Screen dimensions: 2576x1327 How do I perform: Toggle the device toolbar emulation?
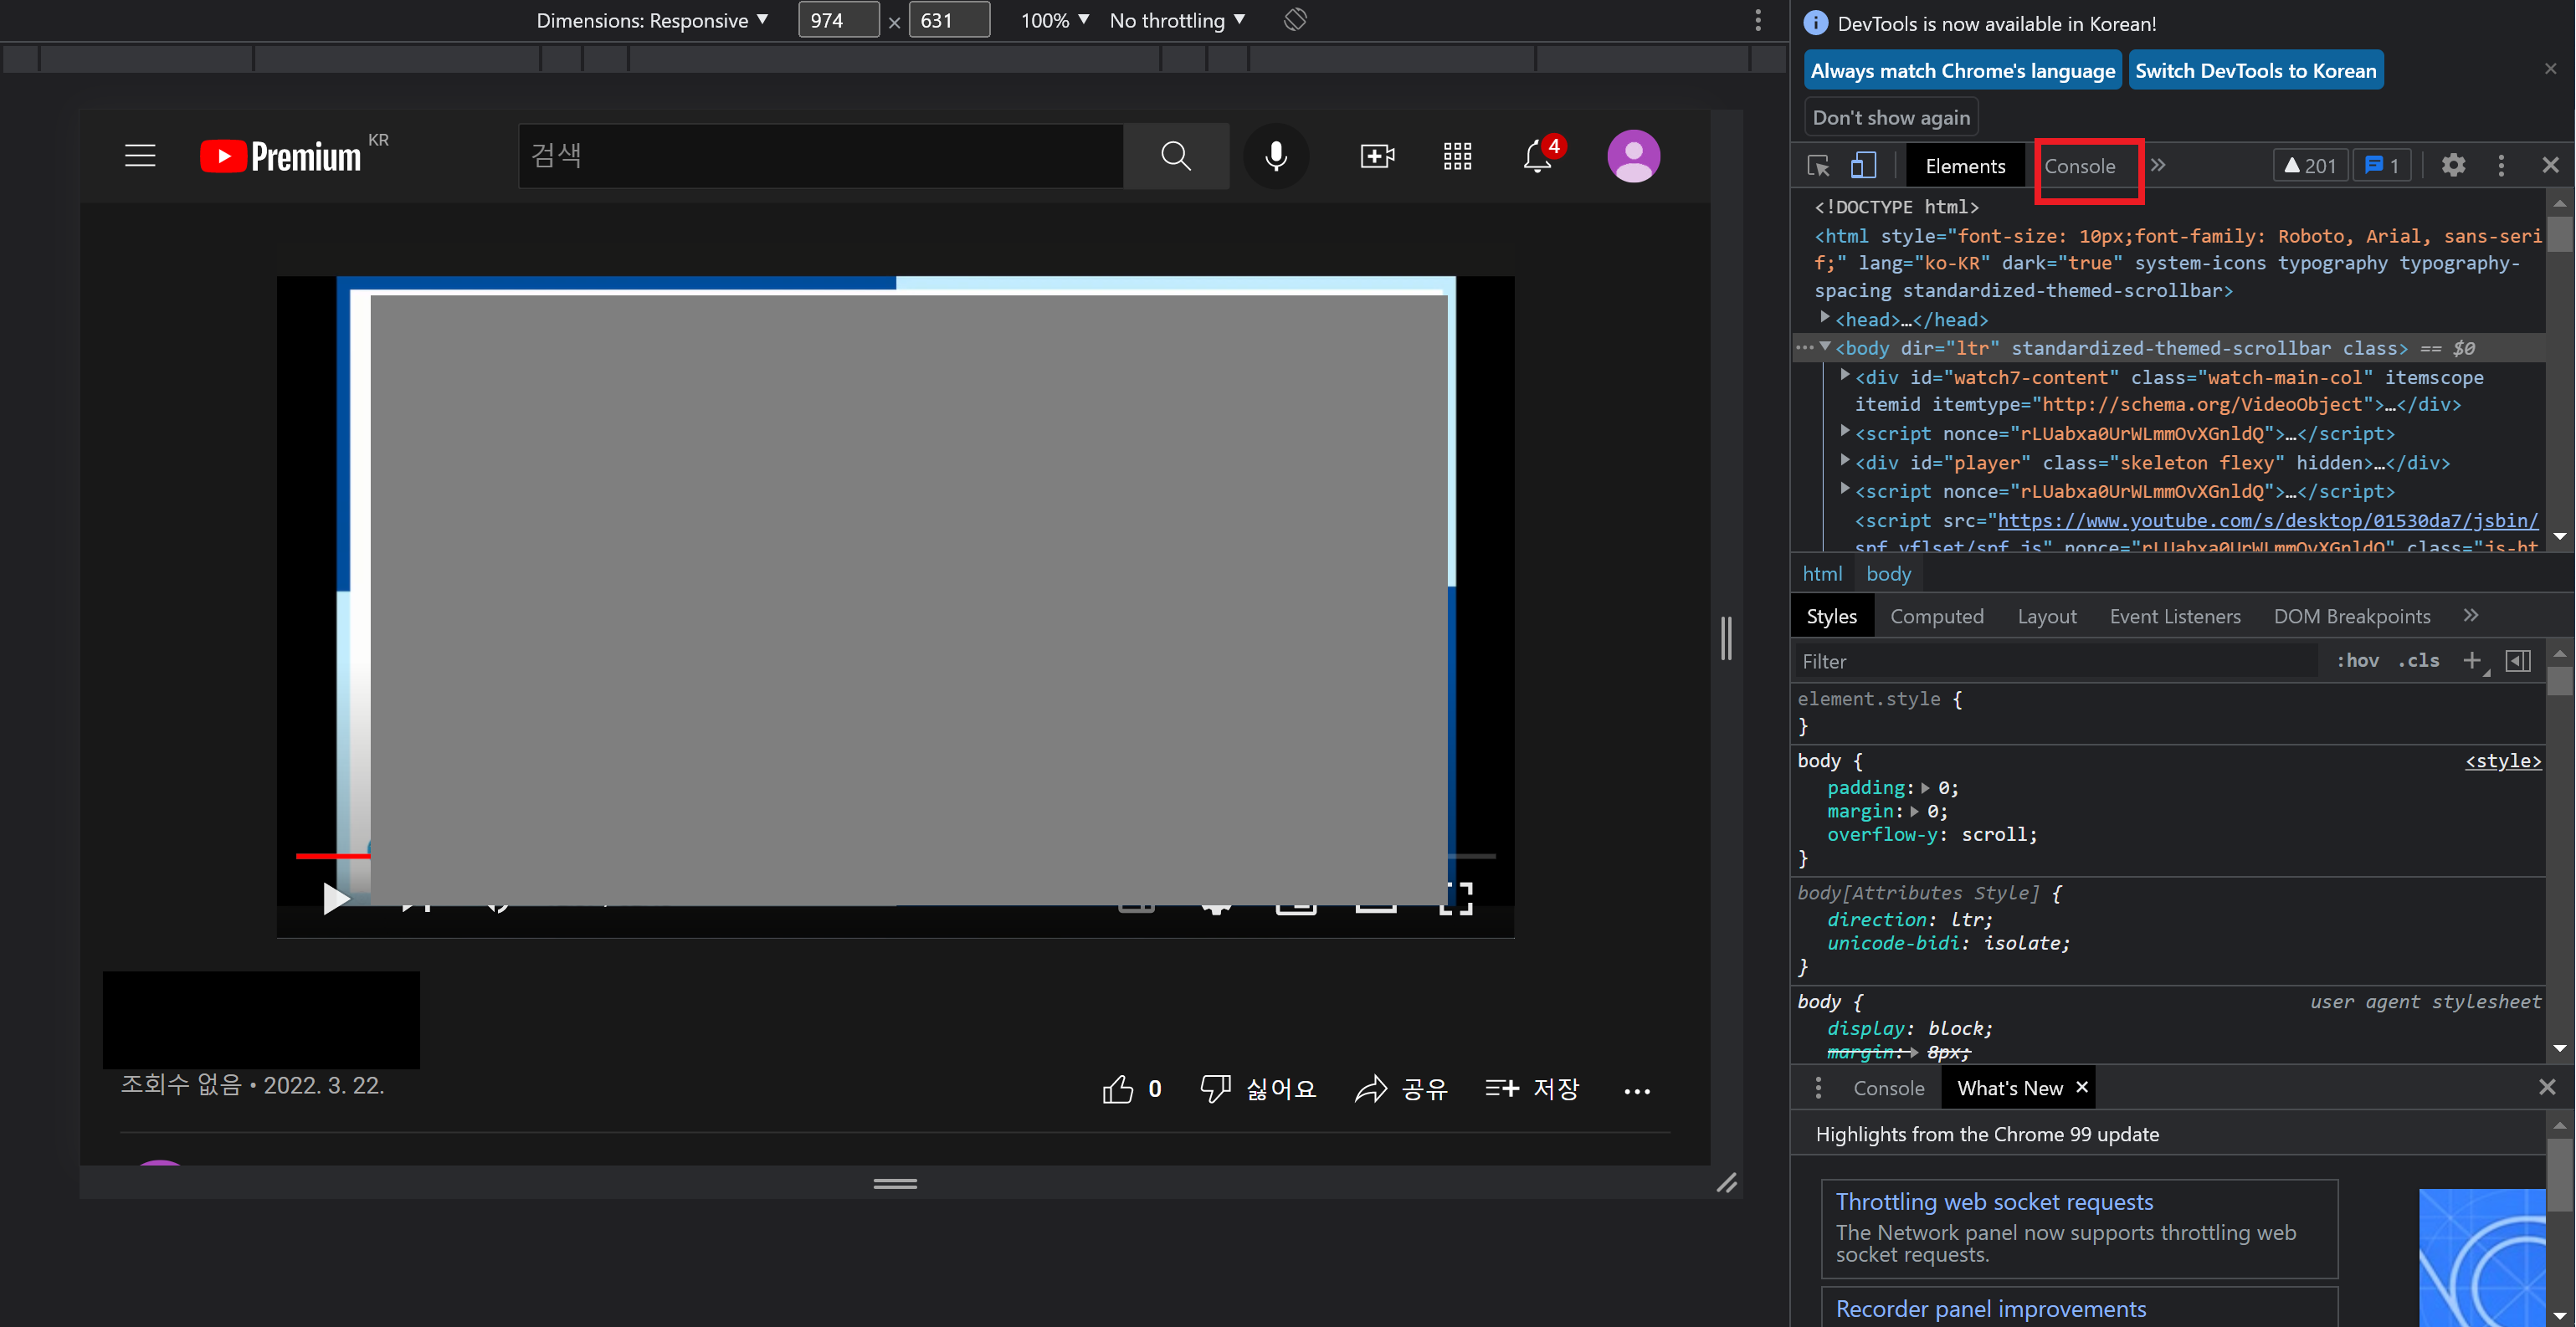pos(1863,166)
